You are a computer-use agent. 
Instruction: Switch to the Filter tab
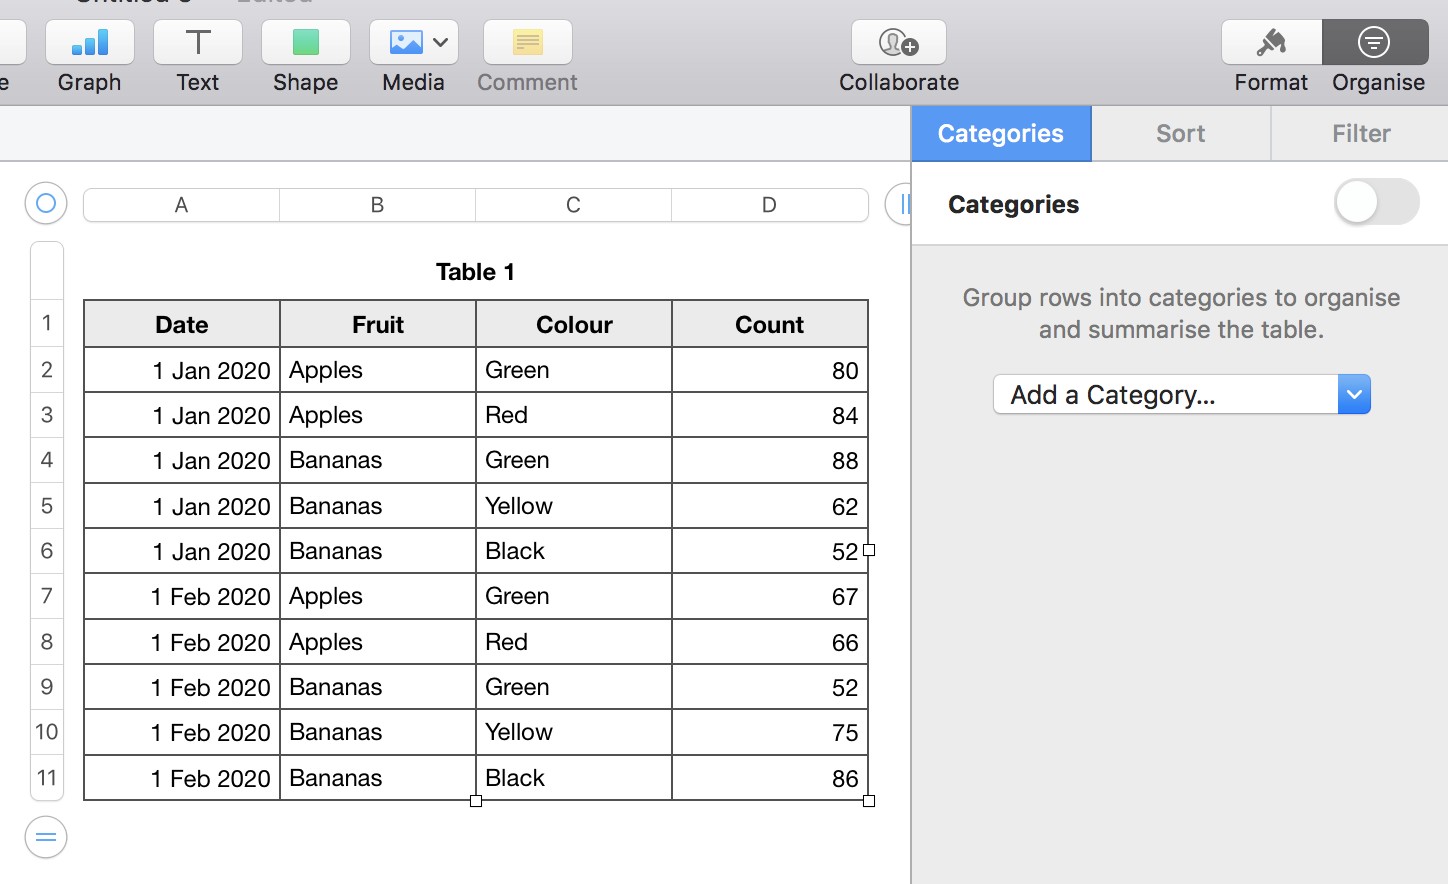1360,134
